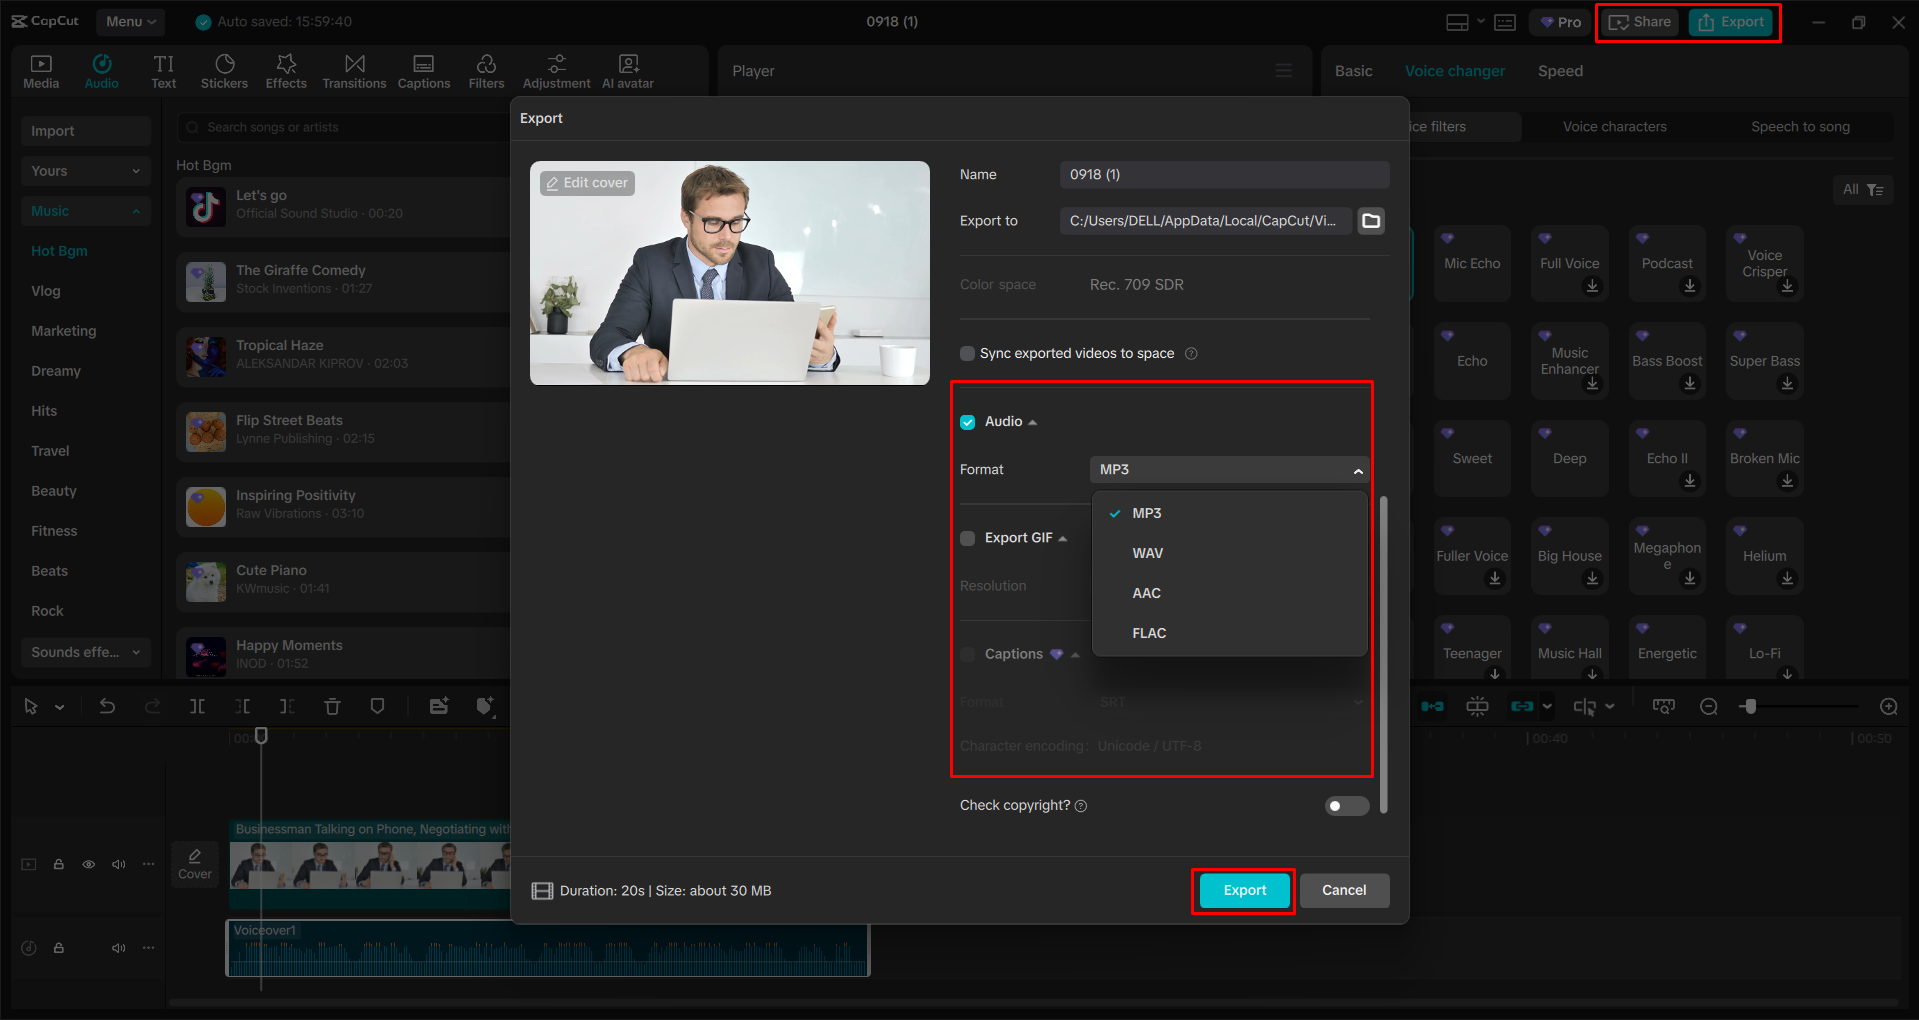Open the Filters panel
1919x1020 pixels.
(486, 70)
